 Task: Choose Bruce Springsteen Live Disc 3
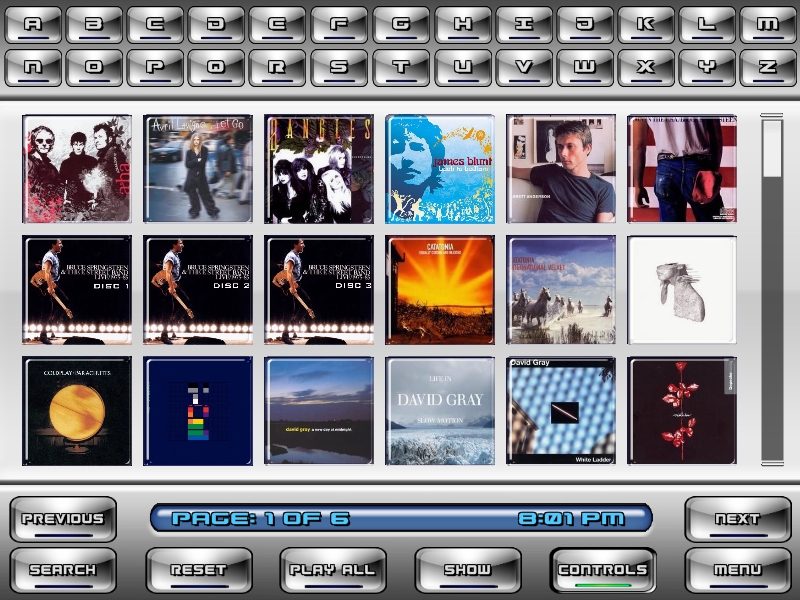coord(319,290)
